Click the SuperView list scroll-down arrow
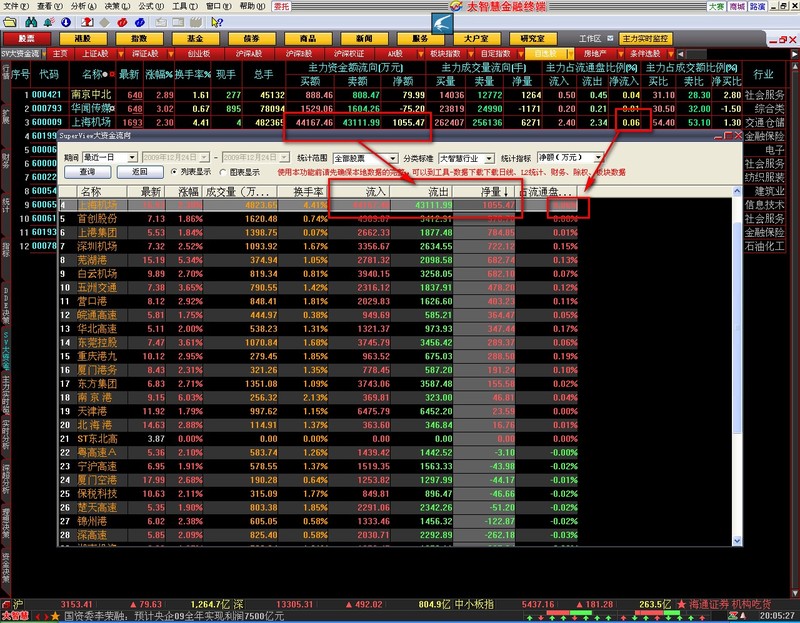The image size is (800, 623). click(737, 540)
